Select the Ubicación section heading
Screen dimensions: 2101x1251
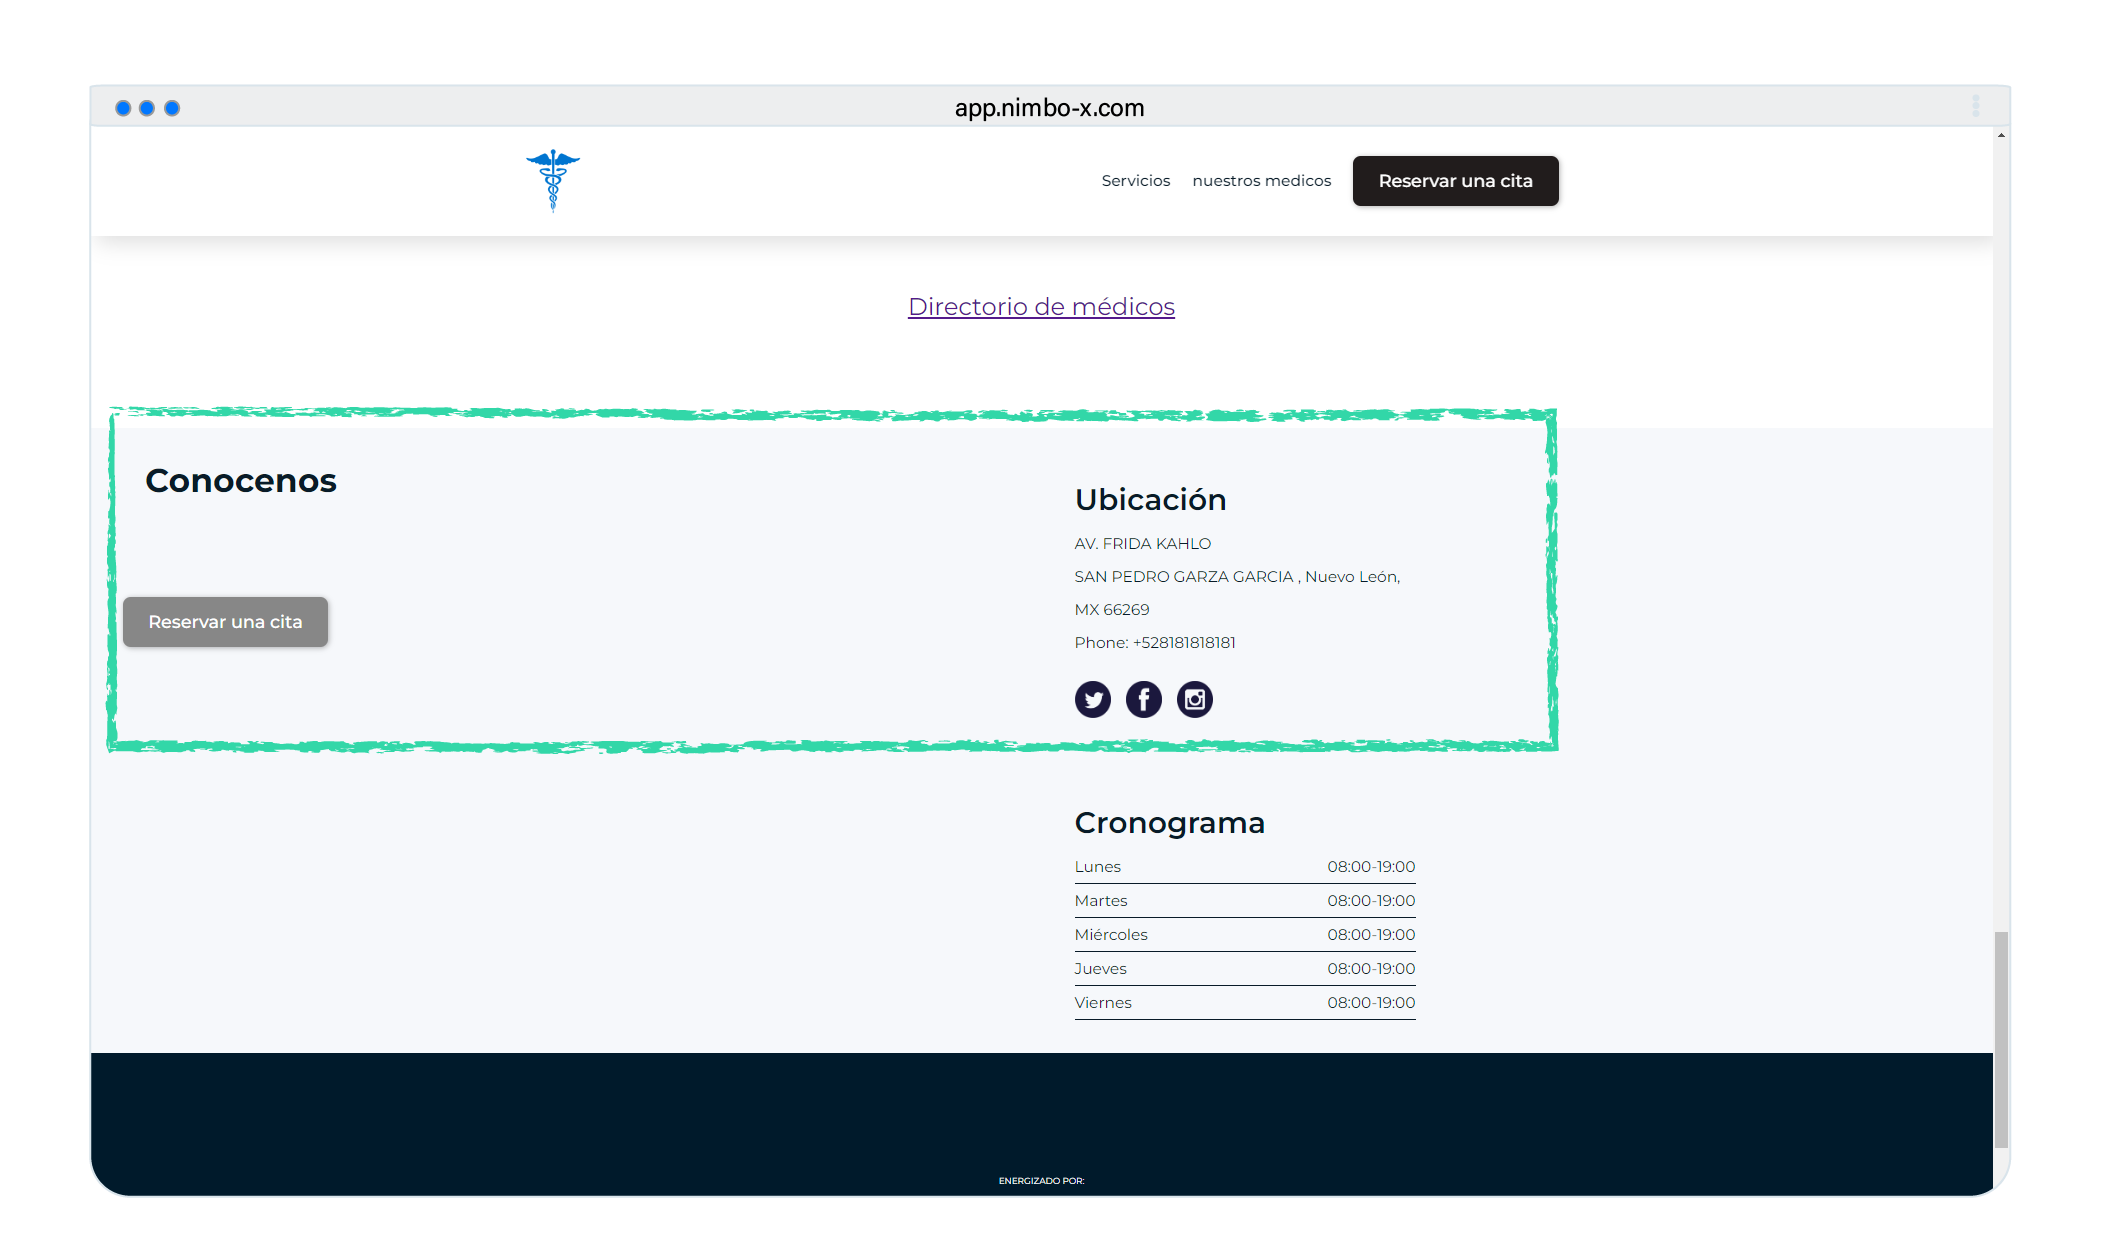1150,499
